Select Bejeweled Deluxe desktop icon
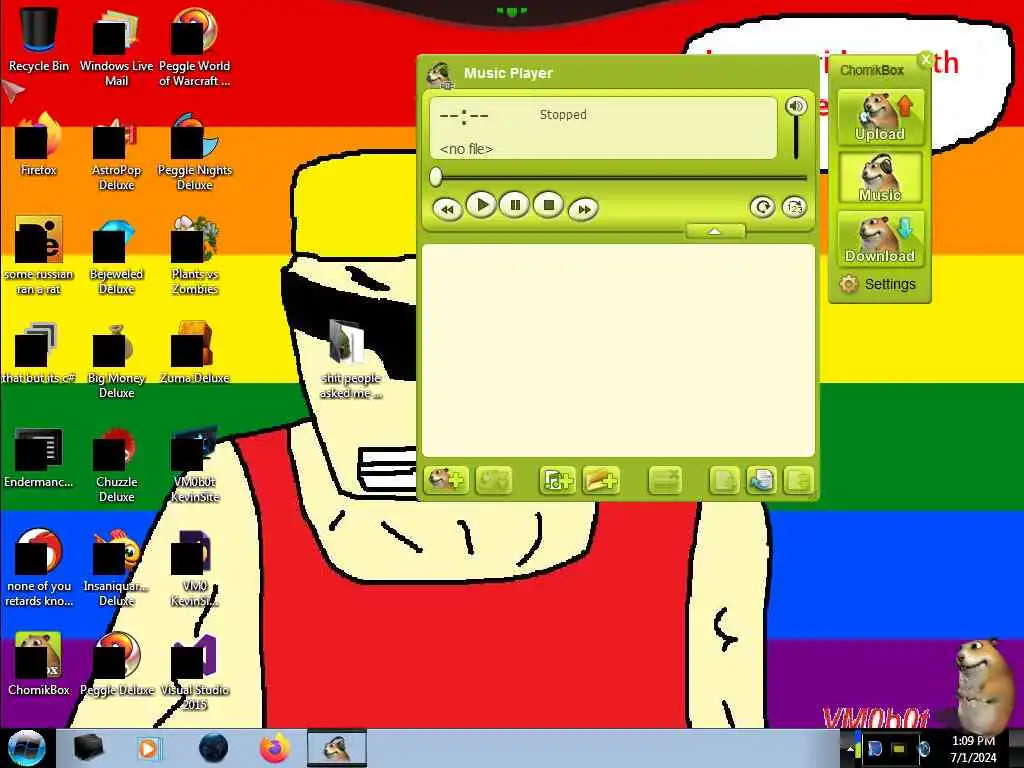The width and height of the screenshot is (1024, 768). pos(116,256)
